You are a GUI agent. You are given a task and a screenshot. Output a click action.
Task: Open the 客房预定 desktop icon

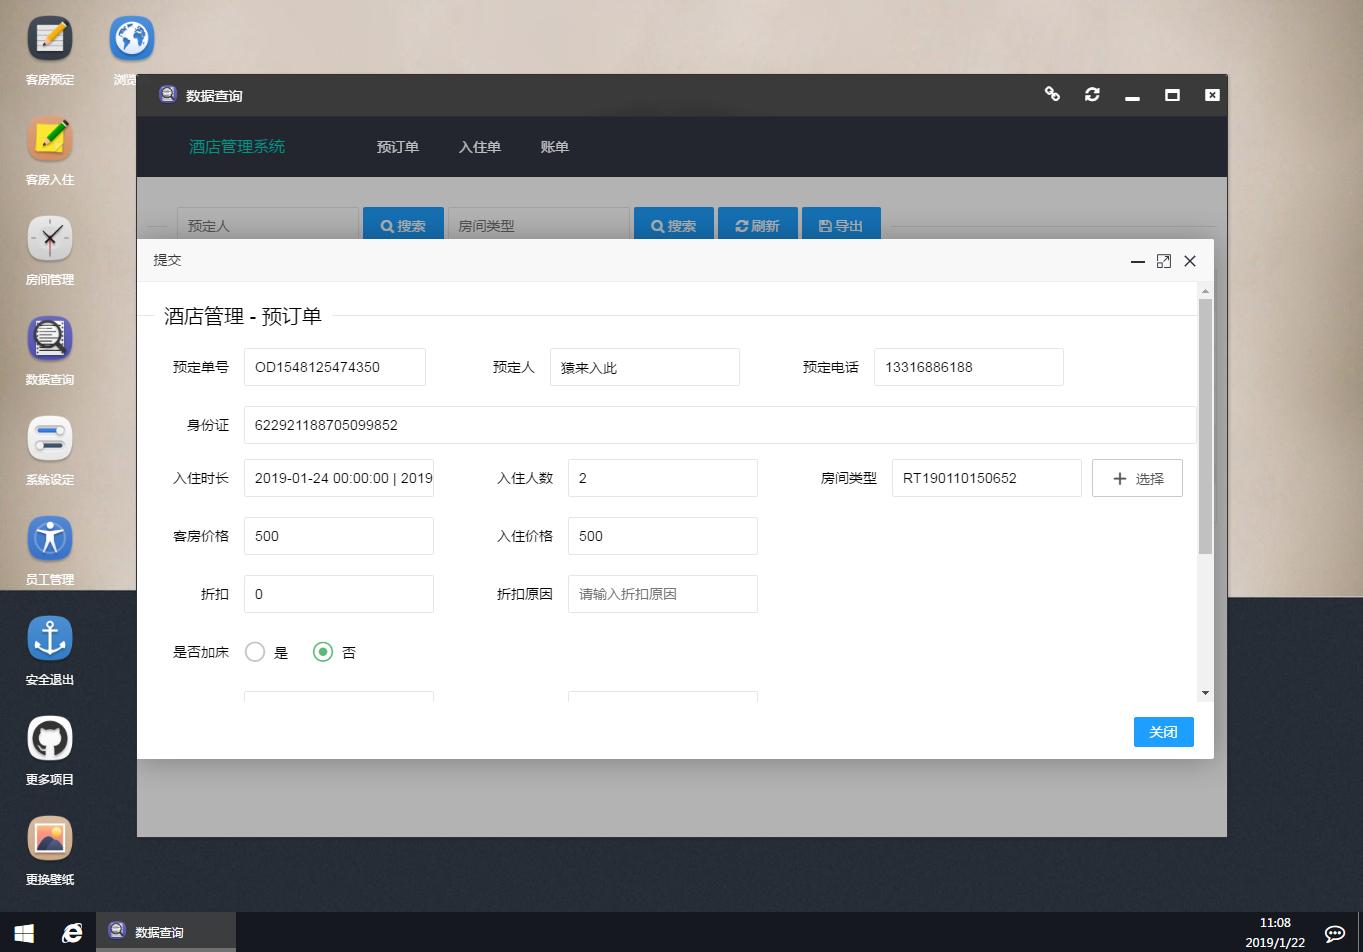coord(49,40)
